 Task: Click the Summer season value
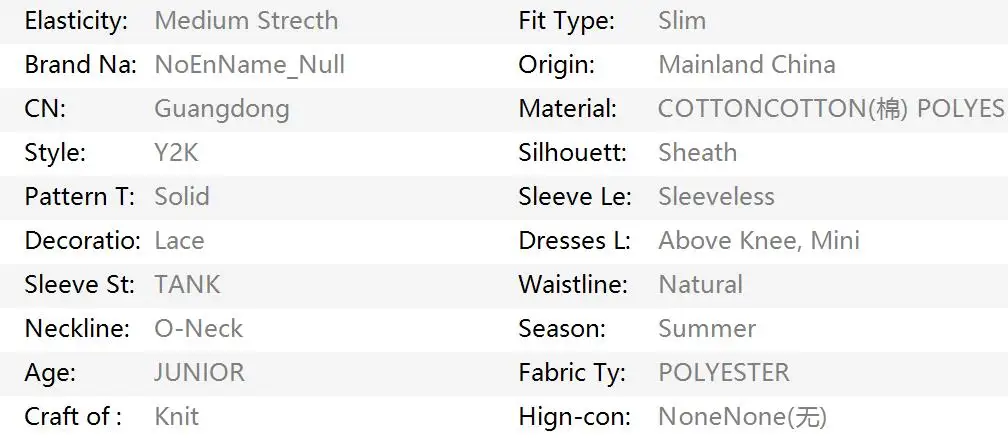coord(706,329)
